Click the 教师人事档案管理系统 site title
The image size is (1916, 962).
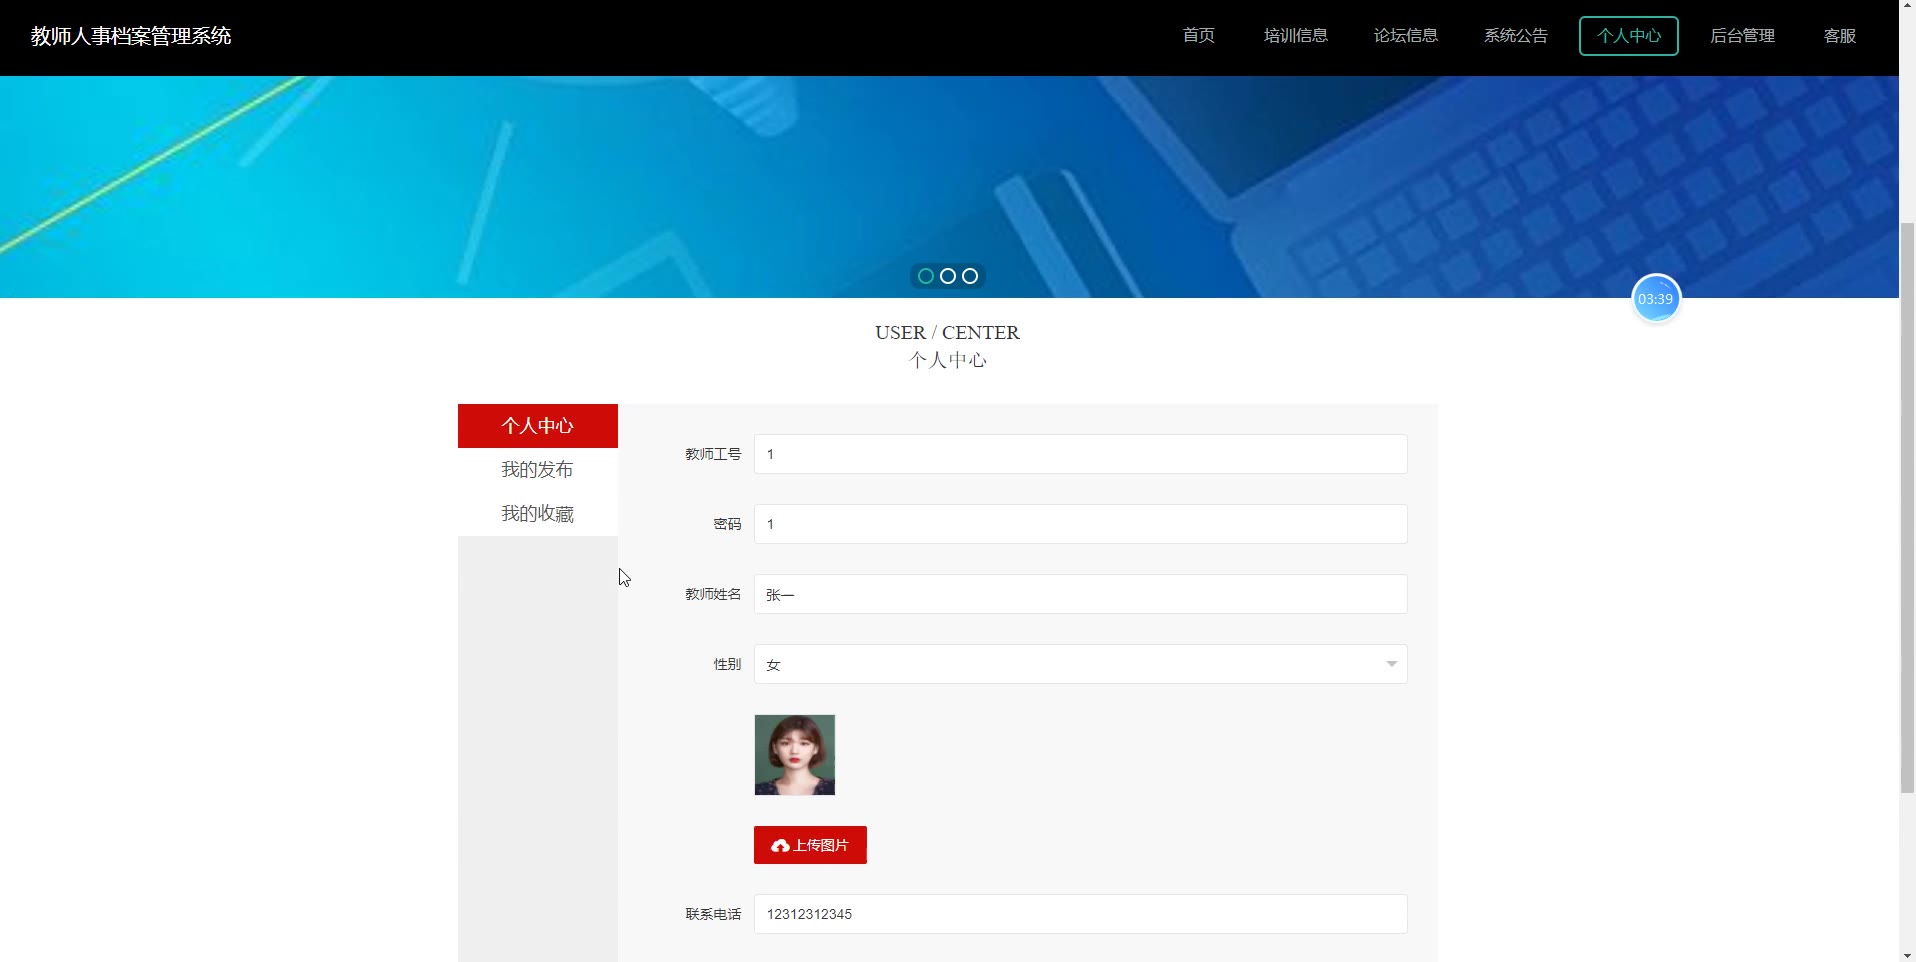(x=131, y=36)
